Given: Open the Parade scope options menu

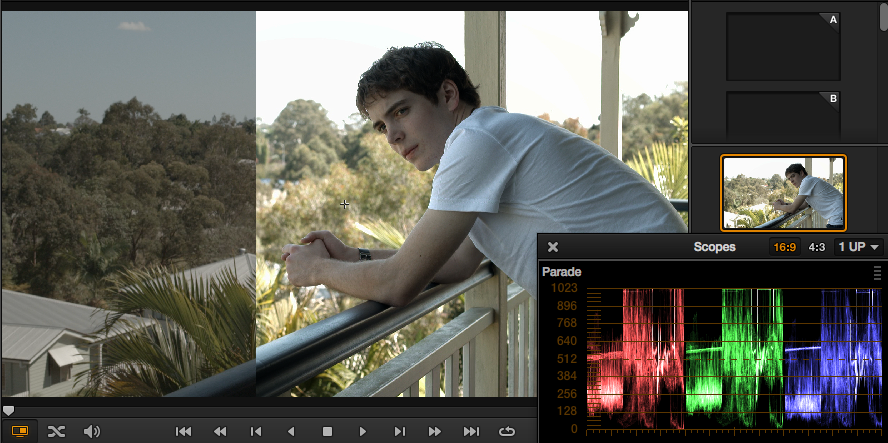Looking at the screenshot, I should pyautogui.click(x=877, y=272).
